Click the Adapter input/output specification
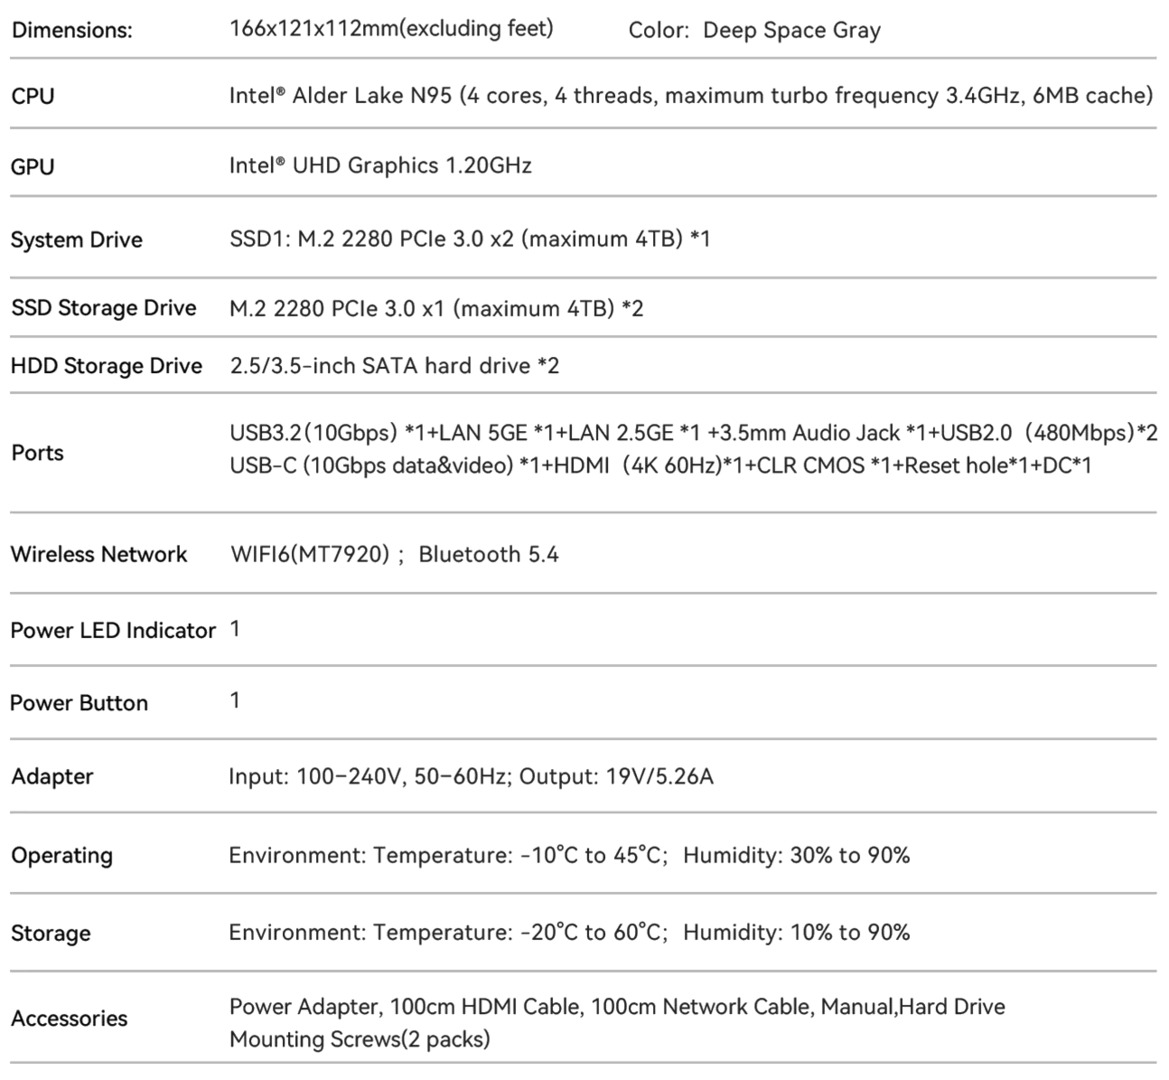This screenshot has height=1080, width=1169. (x=471, y=777)
